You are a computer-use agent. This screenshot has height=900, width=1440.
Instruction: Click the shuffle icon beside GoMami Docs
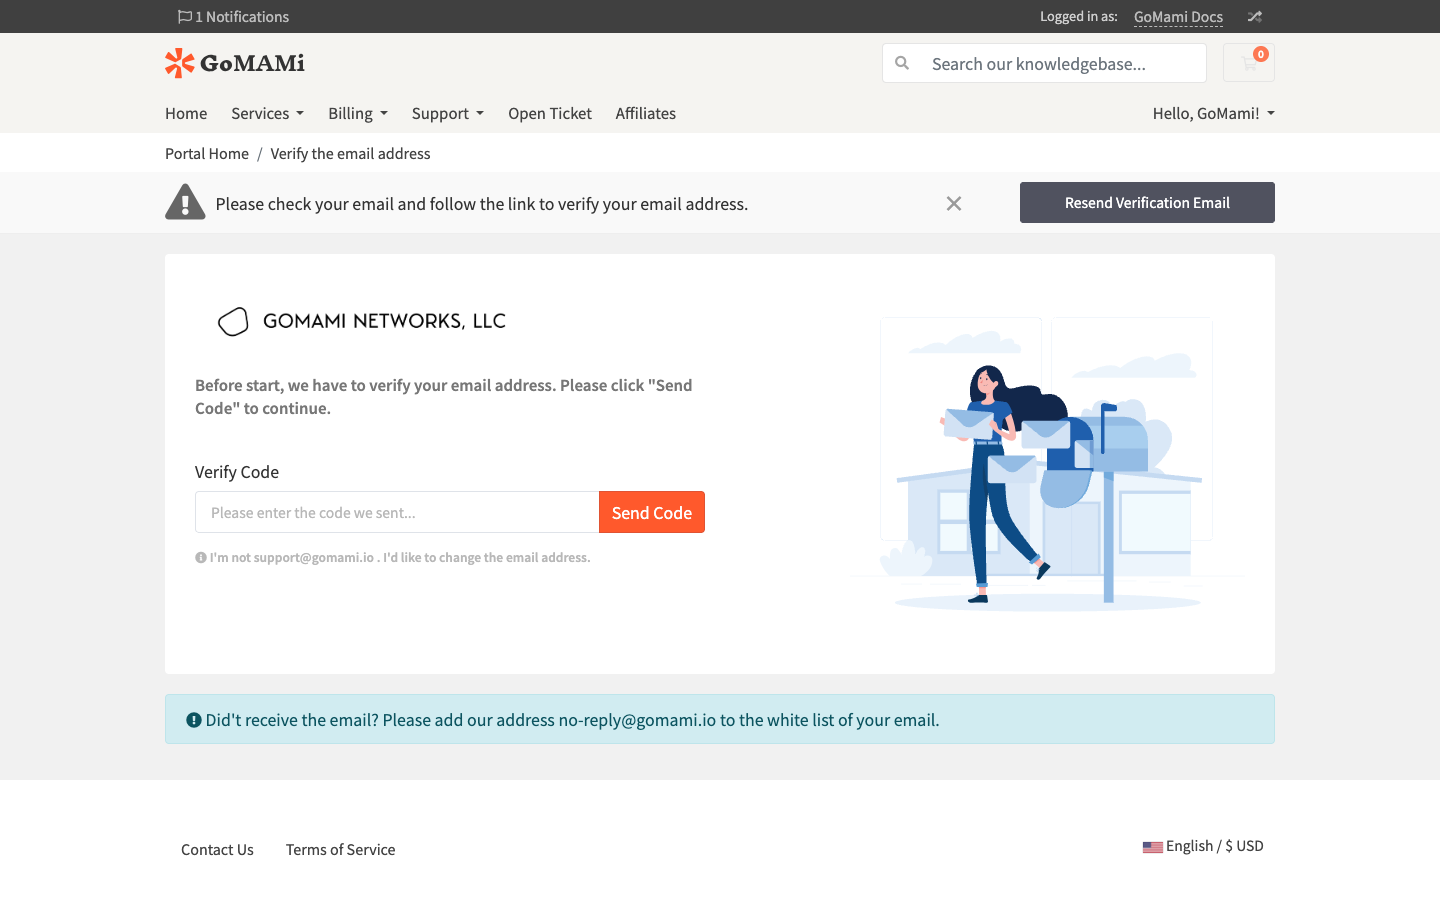[x=1255, y=17]
